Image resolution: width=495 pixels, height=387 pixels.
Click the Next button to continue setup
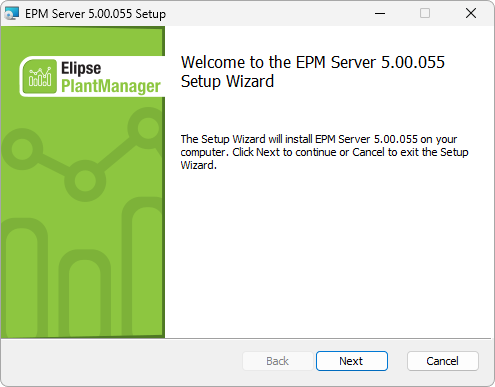(x=352, y=361)
